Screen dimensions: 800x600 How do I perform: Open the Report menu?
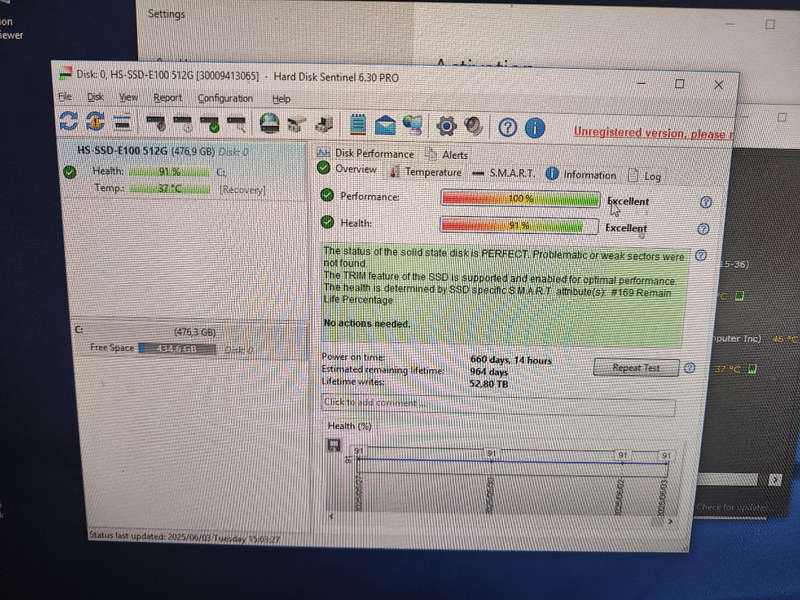tap(167, 97)
